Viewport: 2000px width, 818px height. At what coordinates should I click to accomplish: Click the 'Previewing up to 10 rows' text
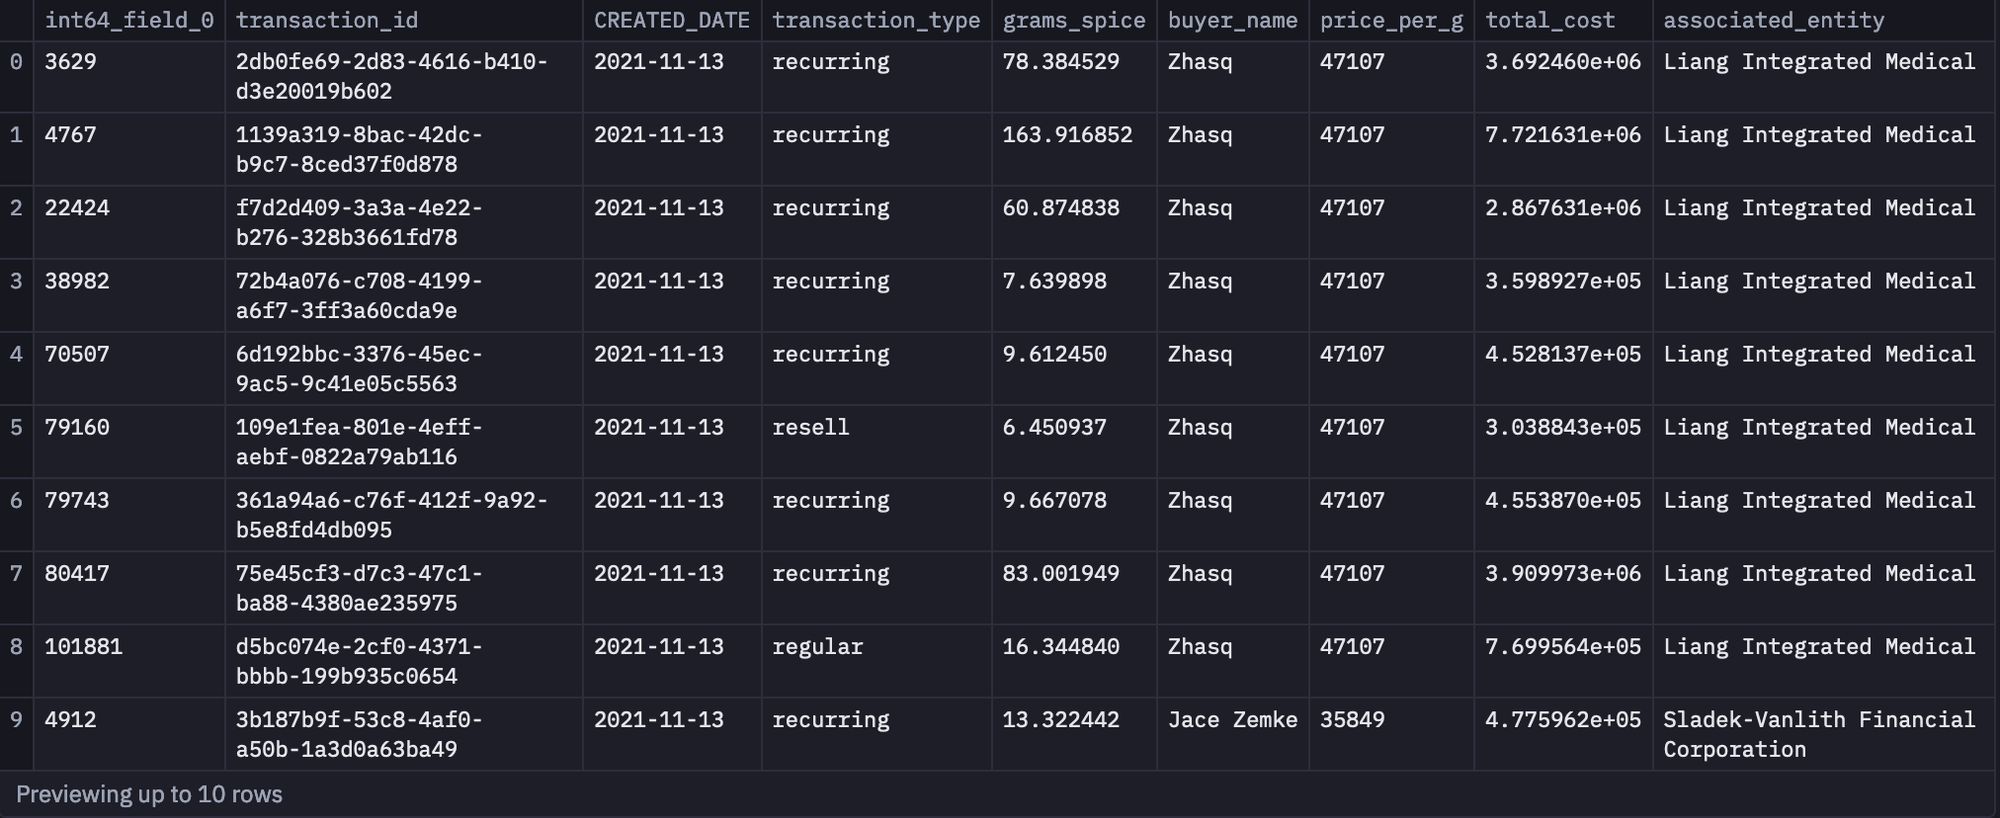[x=149, y=794]
